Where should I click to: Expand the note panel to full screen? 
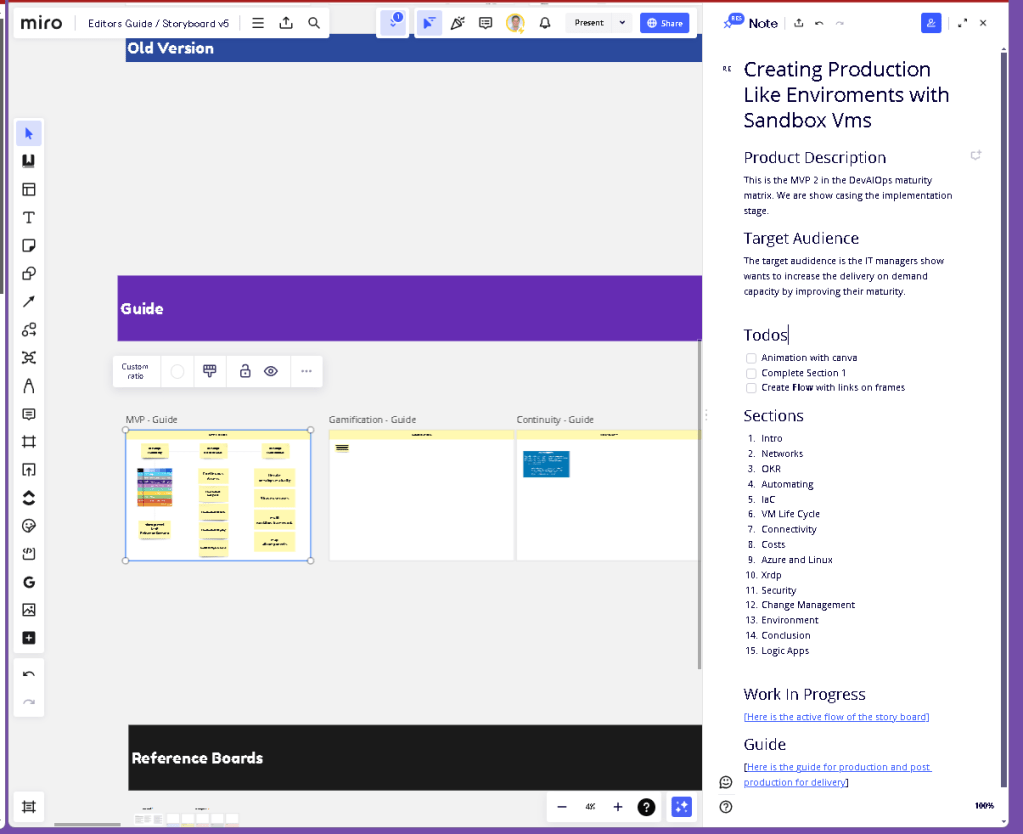point(962,23)
